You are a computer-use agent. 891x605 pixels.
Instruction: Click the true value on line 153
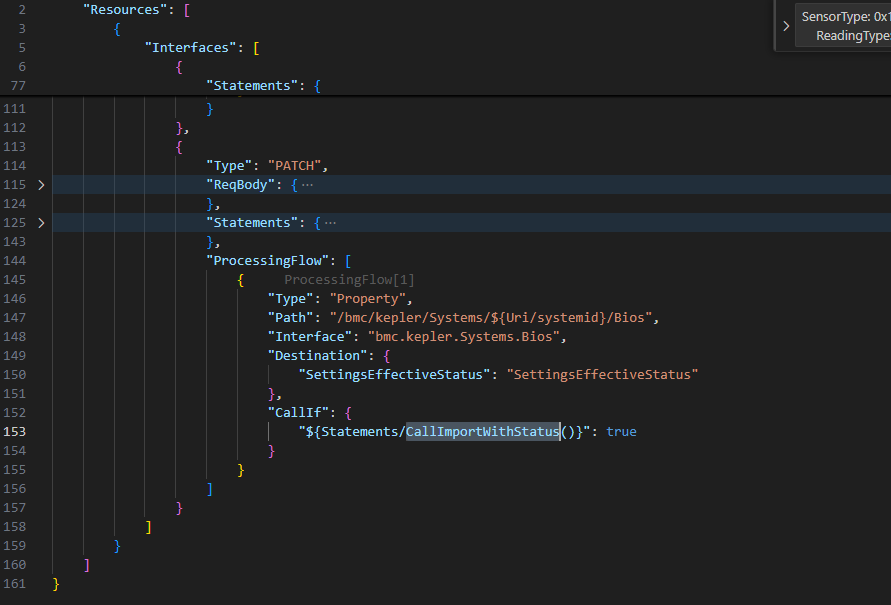(x=621, y=431)
